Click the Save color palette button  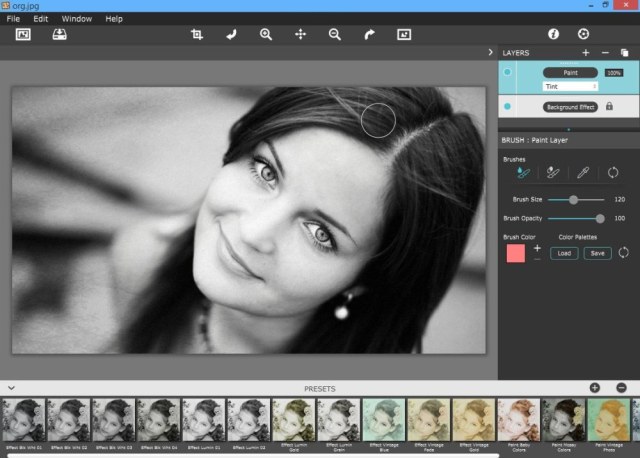coord(597,253)
